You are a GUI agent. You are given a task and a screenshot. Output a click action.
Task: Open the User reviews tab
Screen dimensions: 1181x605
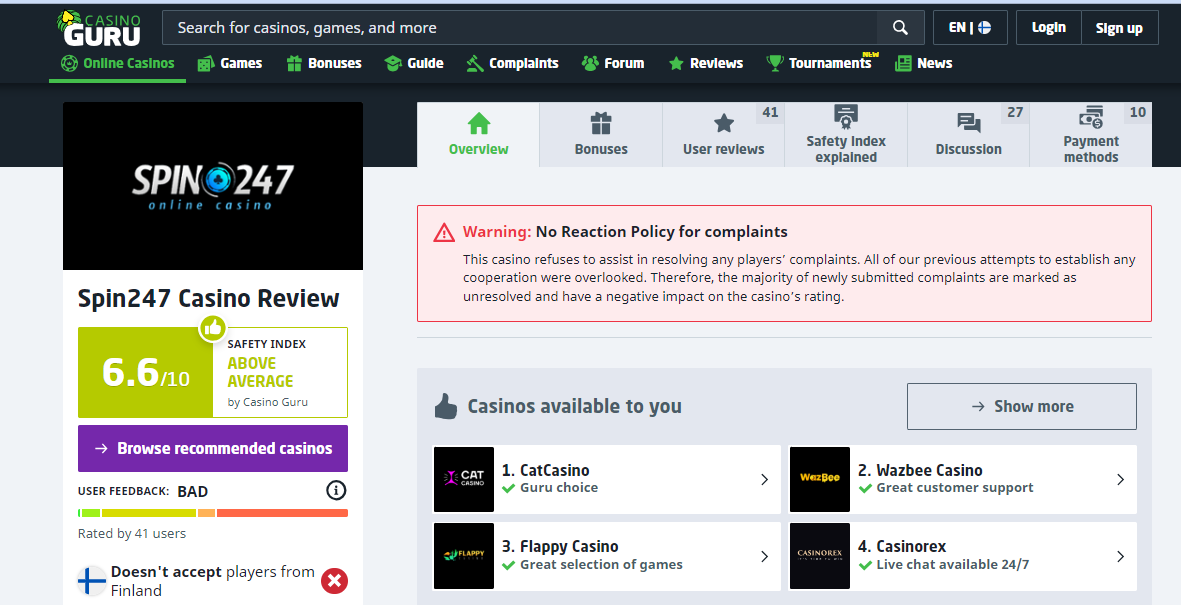click(x=723, y=135)
